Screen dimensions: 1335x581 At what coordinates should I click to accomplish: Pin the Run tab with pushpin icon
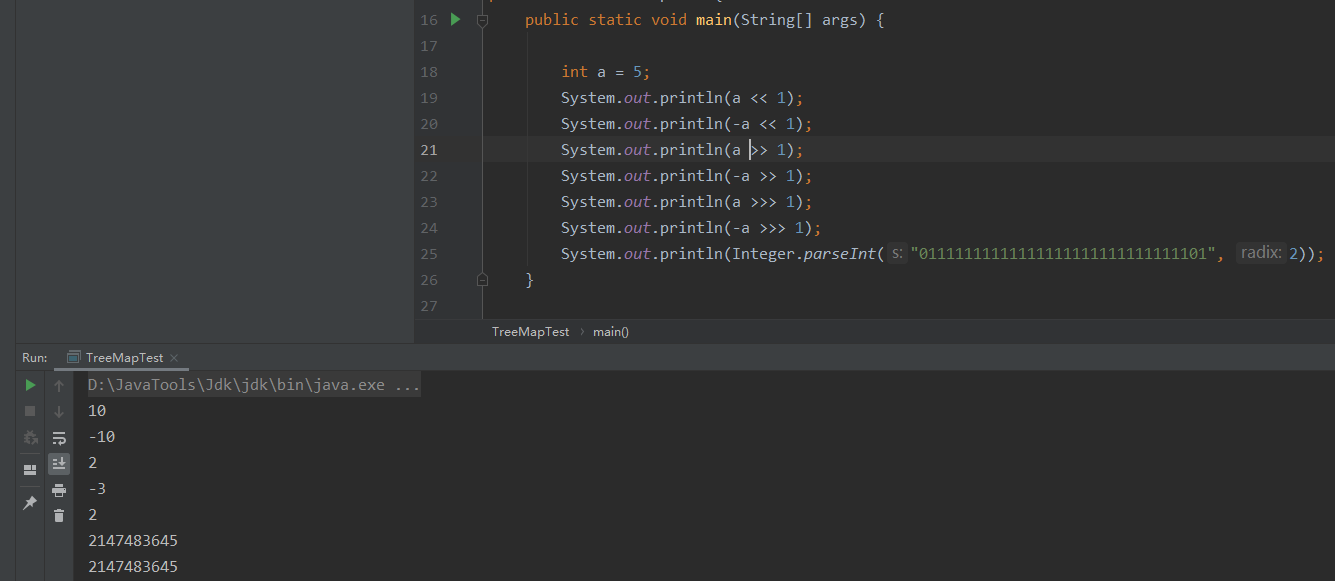(x=30, y=503)
